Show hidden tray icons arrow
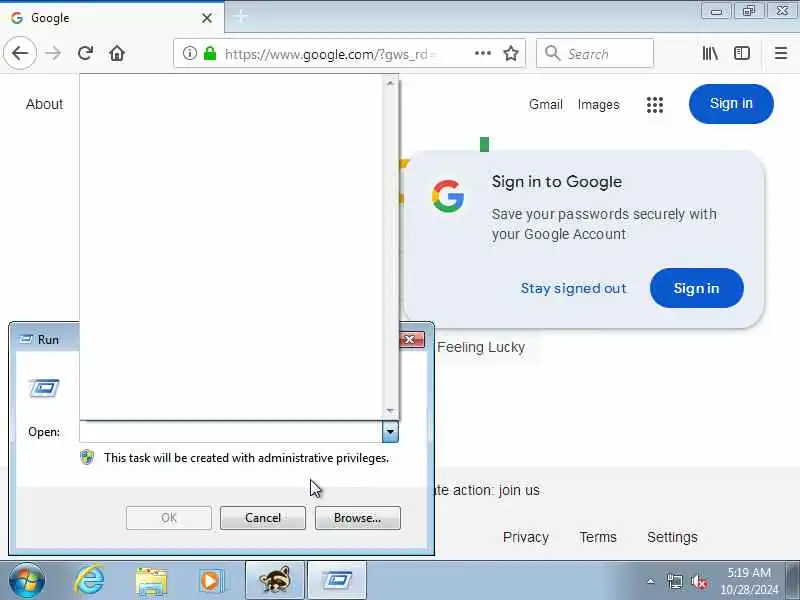800x600 pixels. point(650,582)
